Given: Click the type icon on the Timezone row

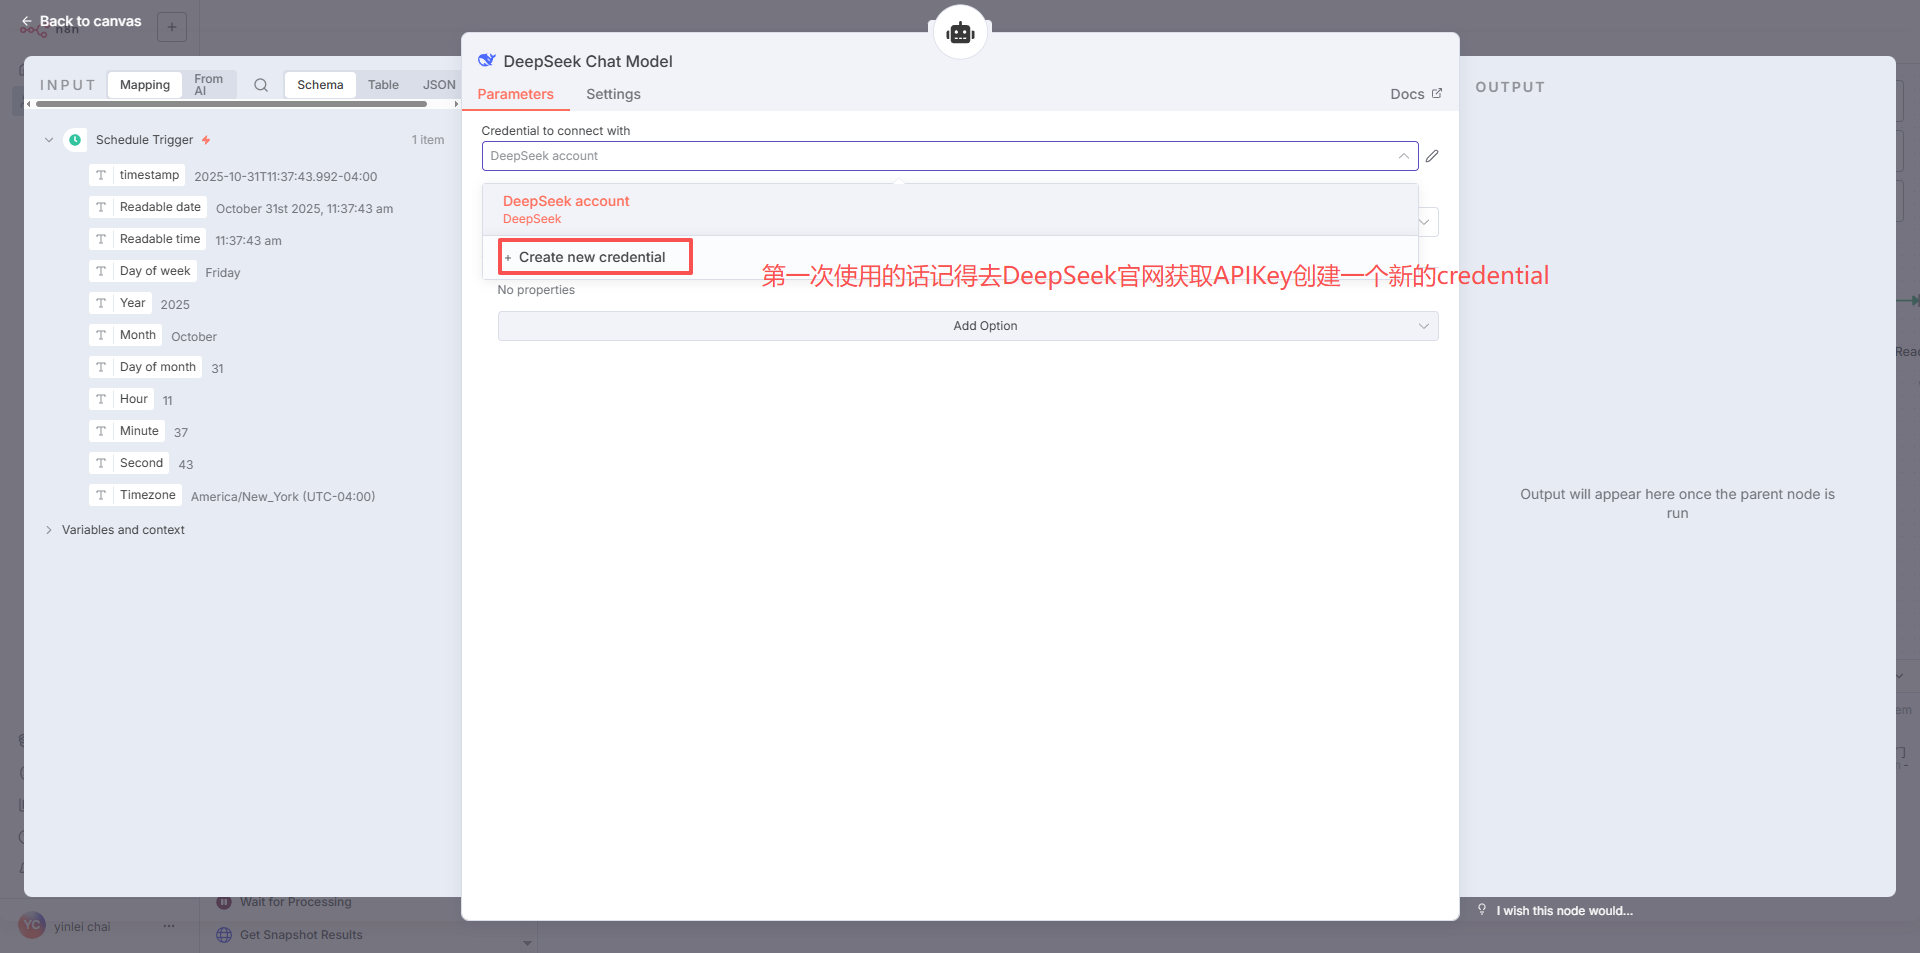Looking at the screenshot, I should pos(101,495).
